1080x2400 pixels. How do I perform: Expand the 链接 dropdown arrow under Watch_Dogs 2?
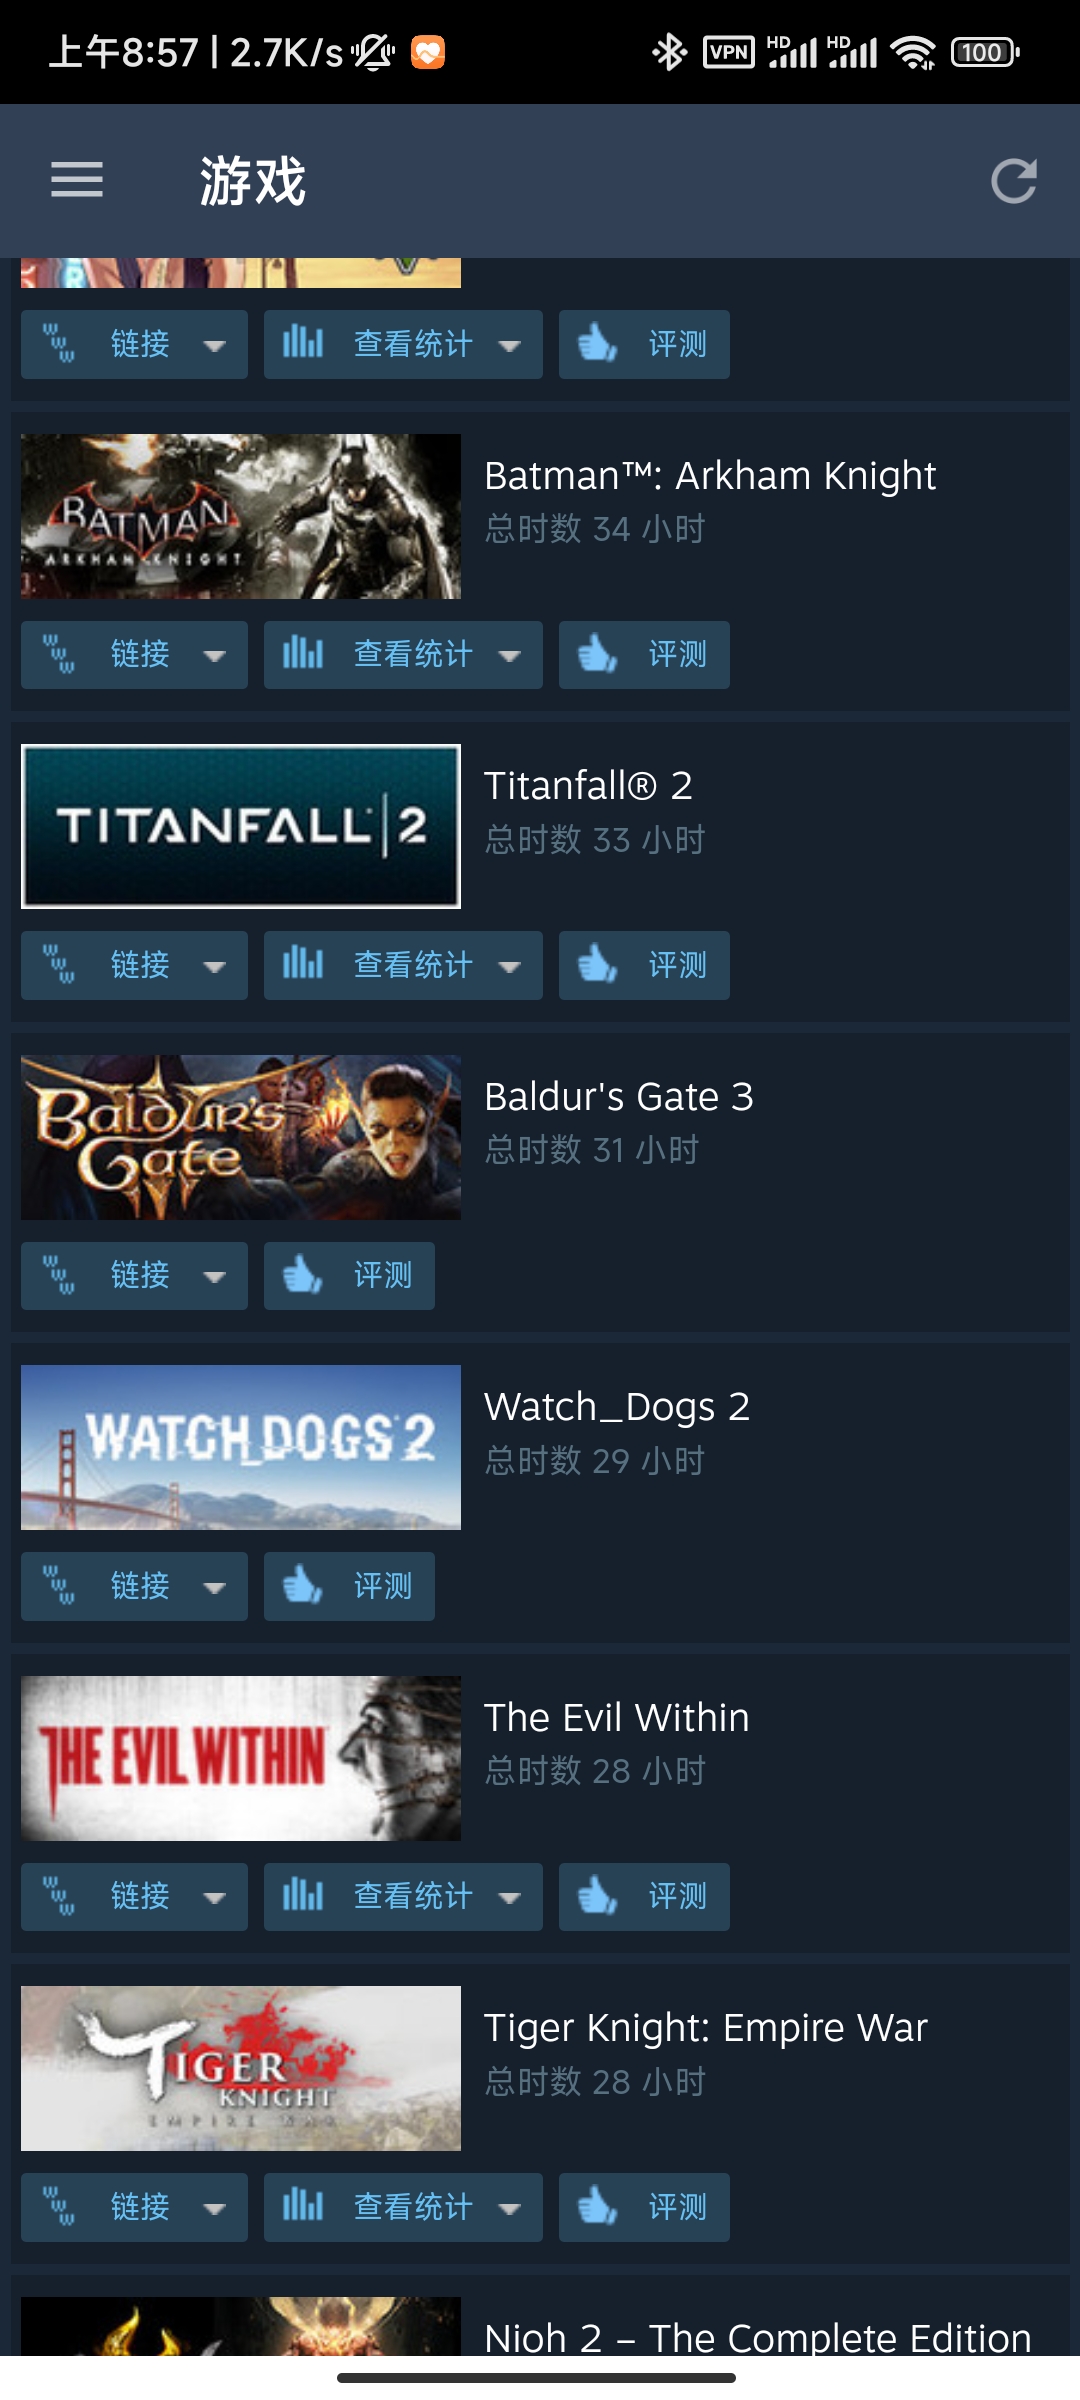click(x=215, y=1588)
